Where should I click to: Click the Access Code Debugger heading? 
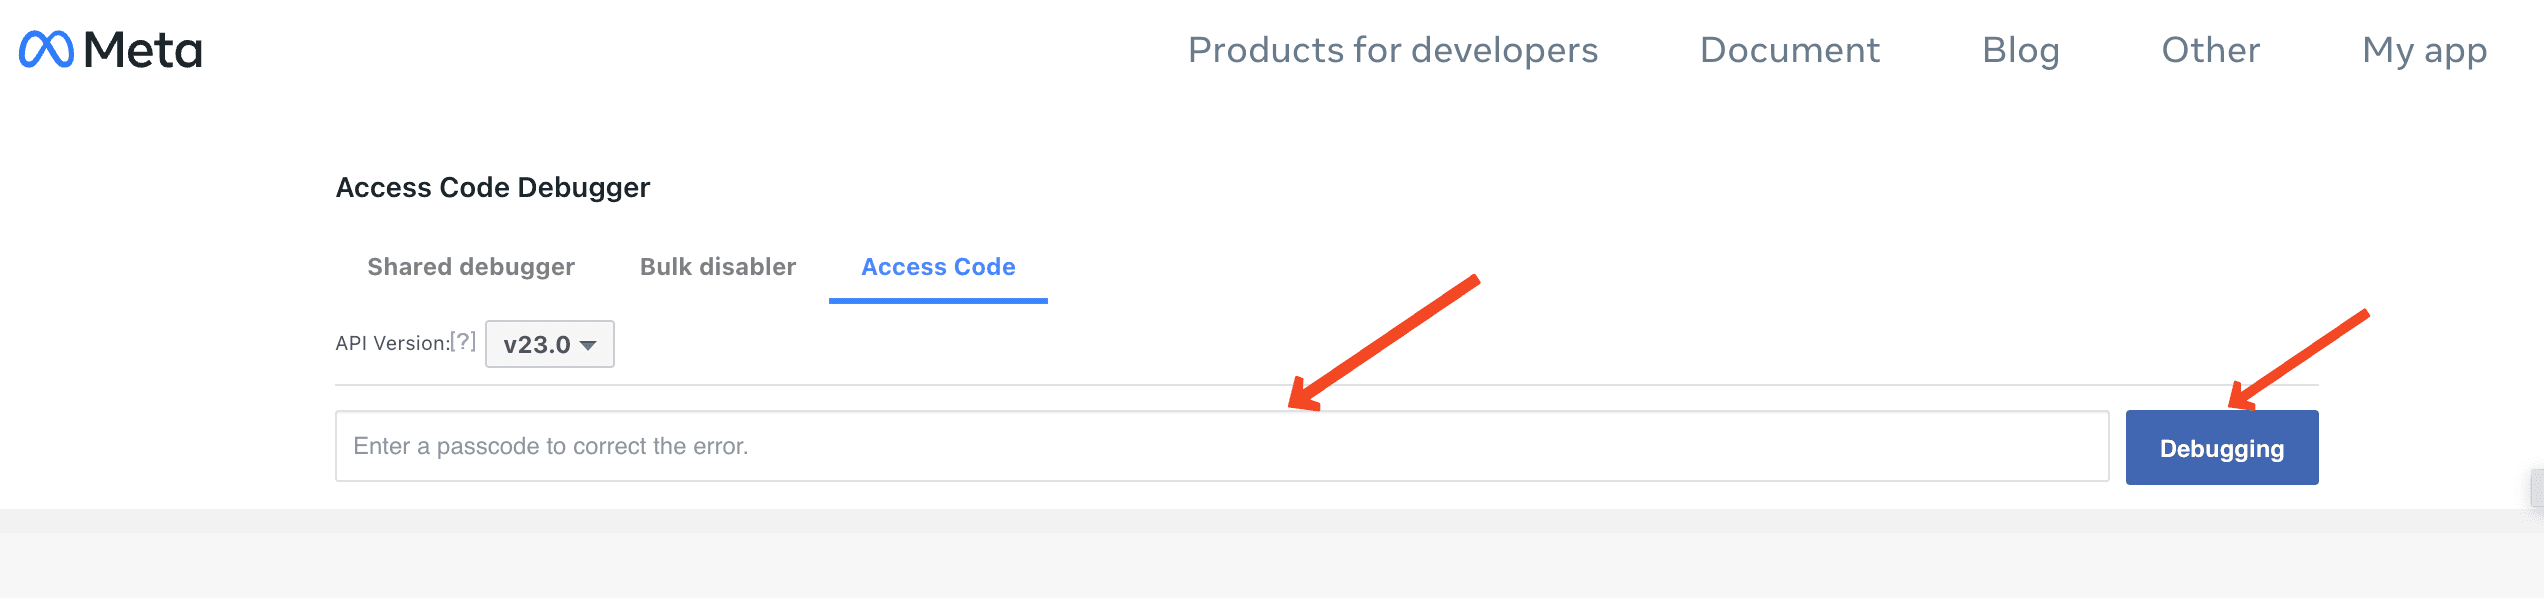pos(492,187)
